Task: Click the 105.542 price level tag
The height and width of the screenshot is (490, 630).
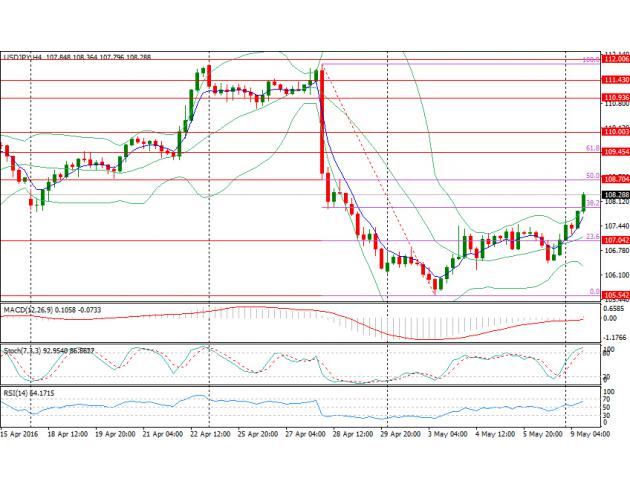Action: pos(613,295)
